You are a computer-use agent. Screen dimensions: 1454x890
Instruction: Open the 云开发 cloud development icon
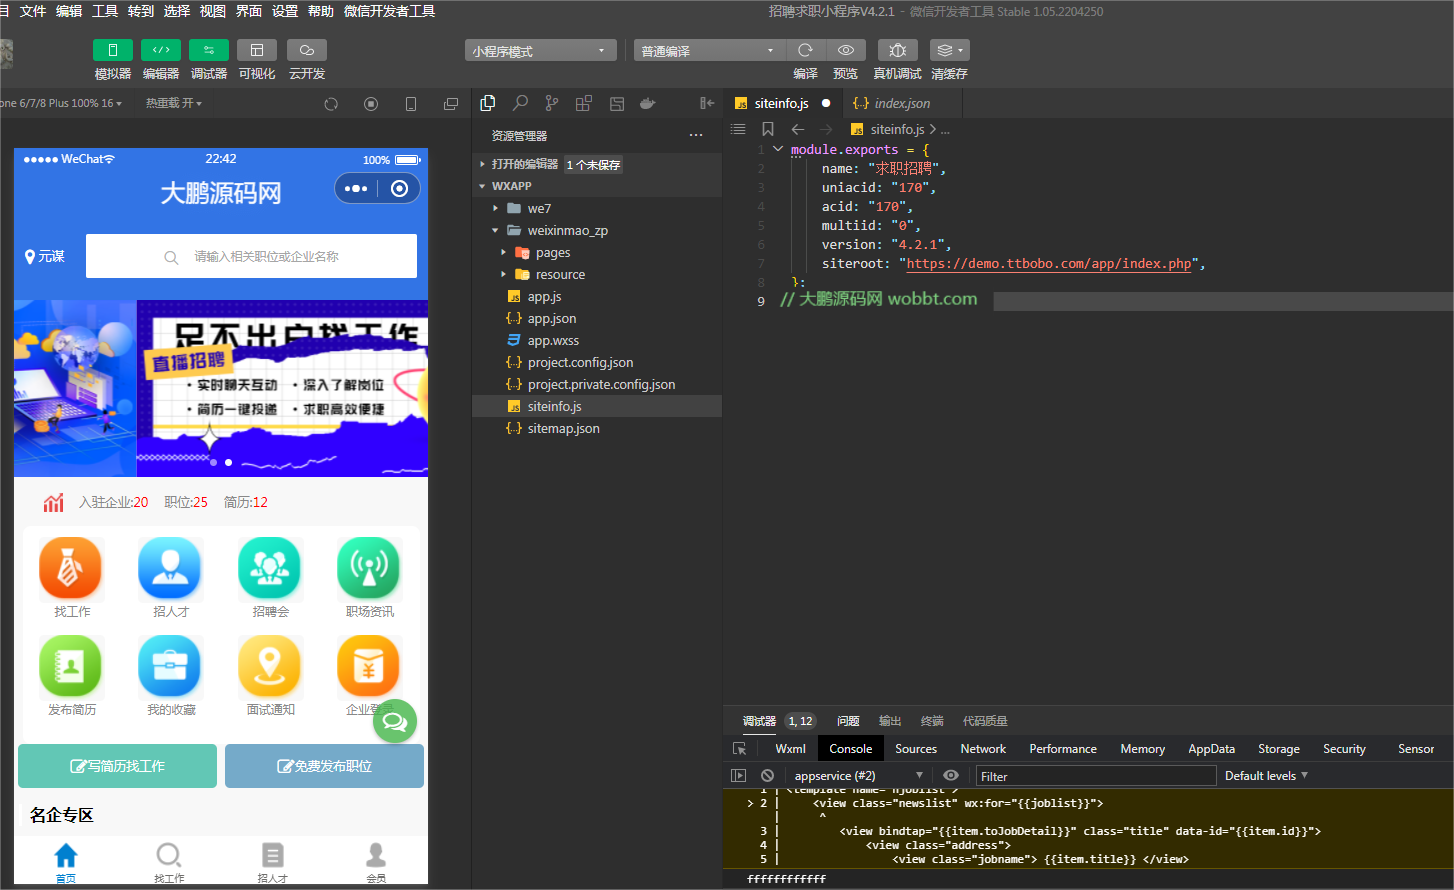[306, 50]
